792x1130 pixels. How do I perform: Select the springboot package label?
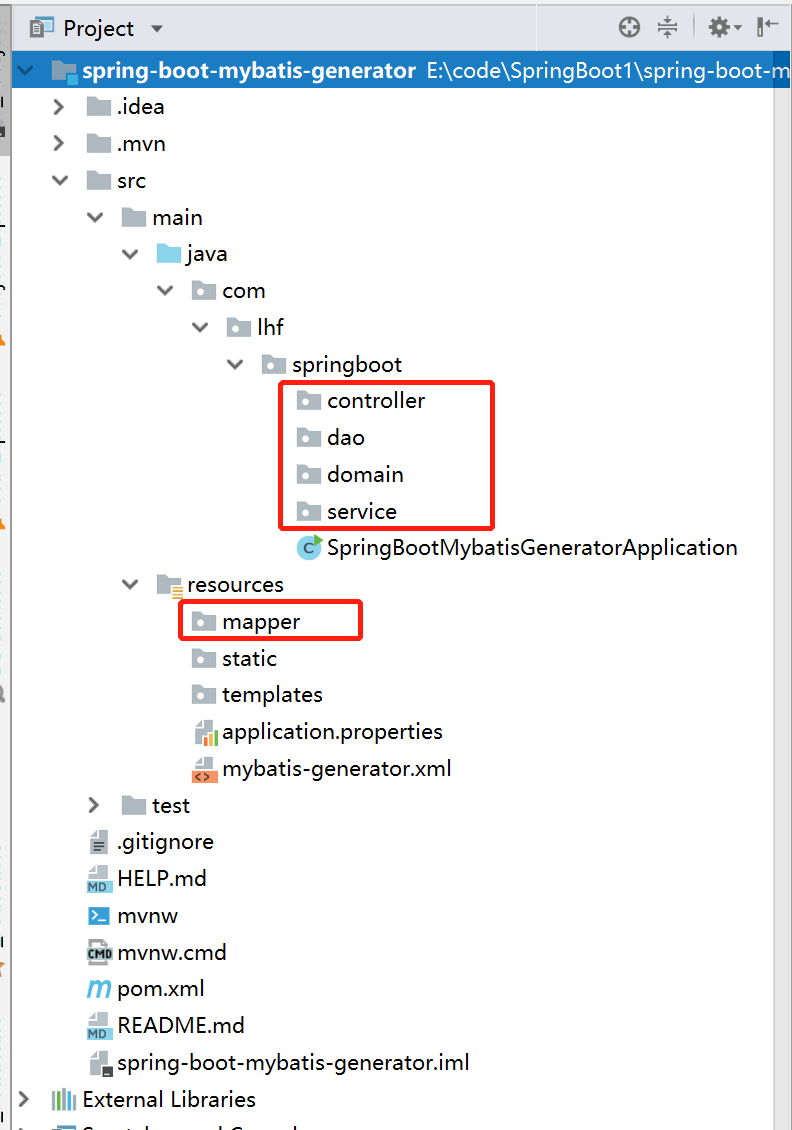point(347,365)
